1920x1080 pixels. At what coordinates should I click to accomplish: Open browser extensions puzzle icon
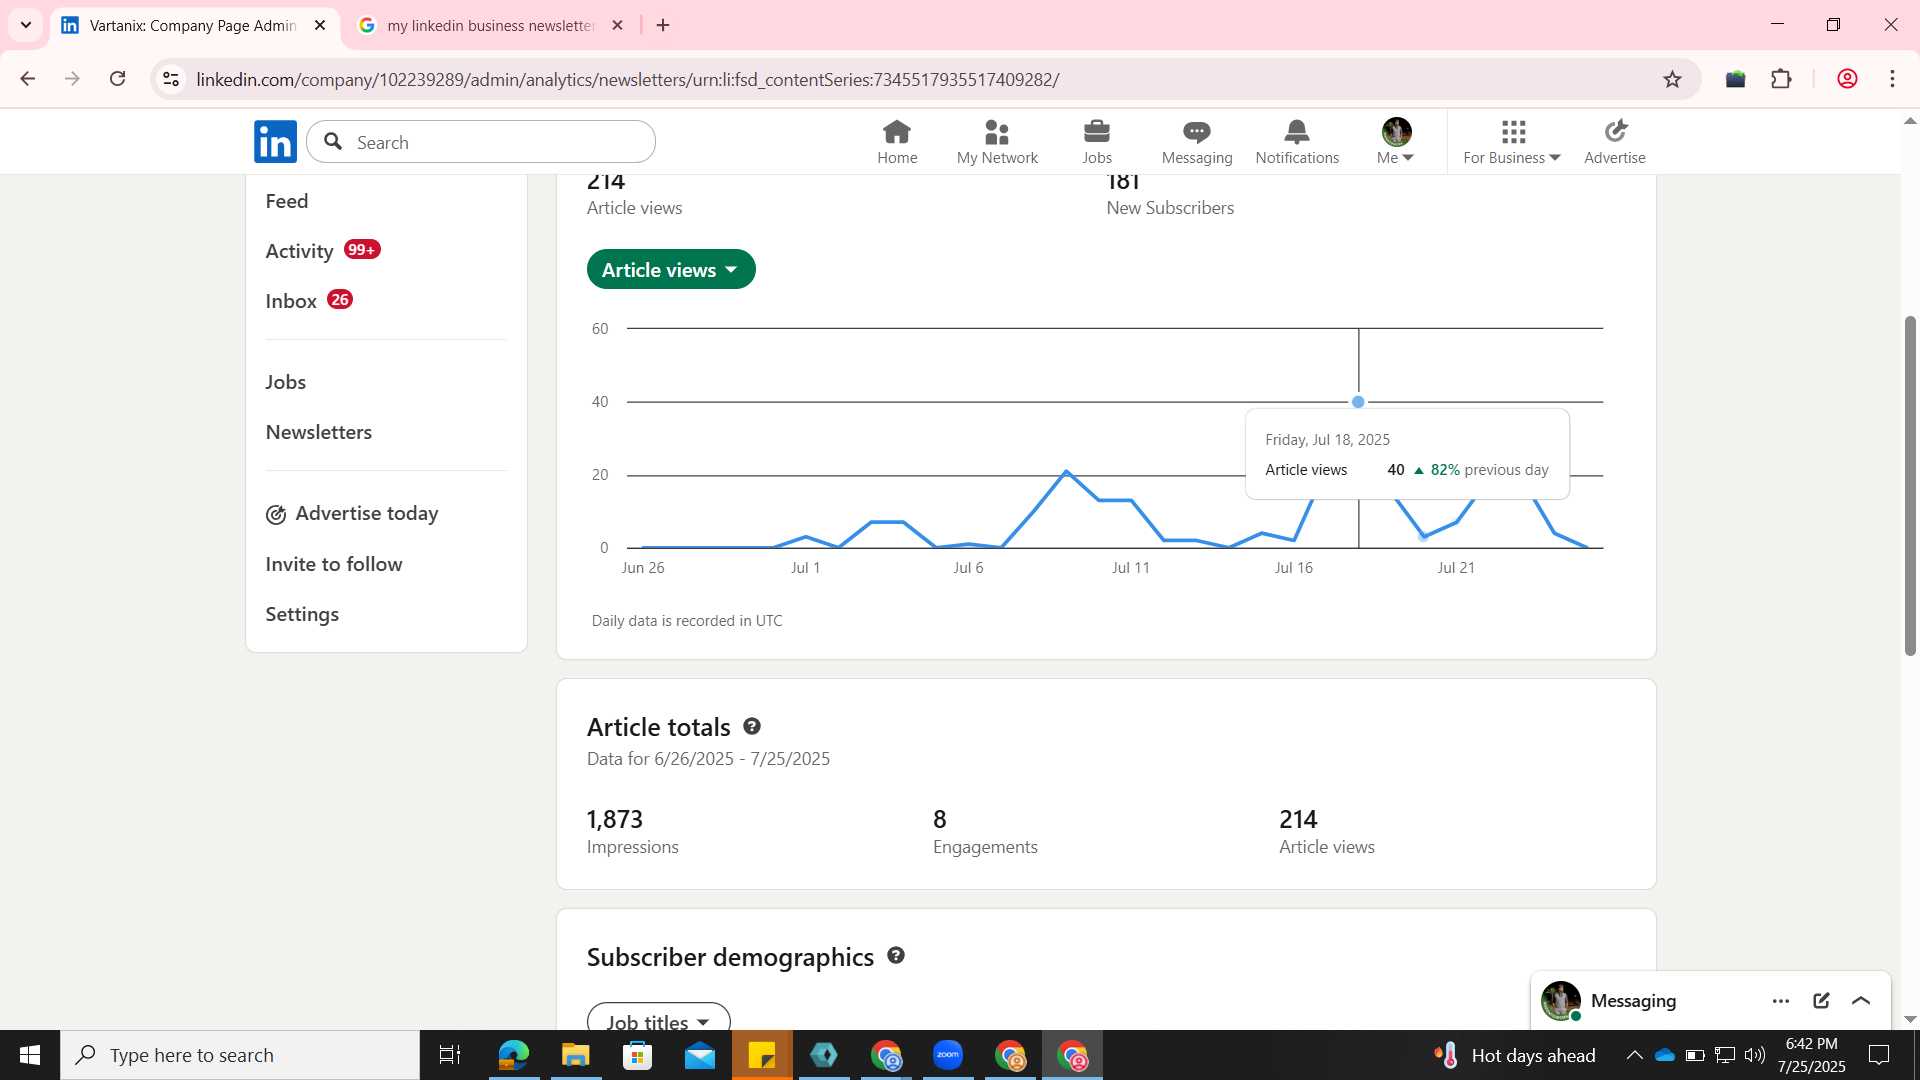pos(1781,79)
